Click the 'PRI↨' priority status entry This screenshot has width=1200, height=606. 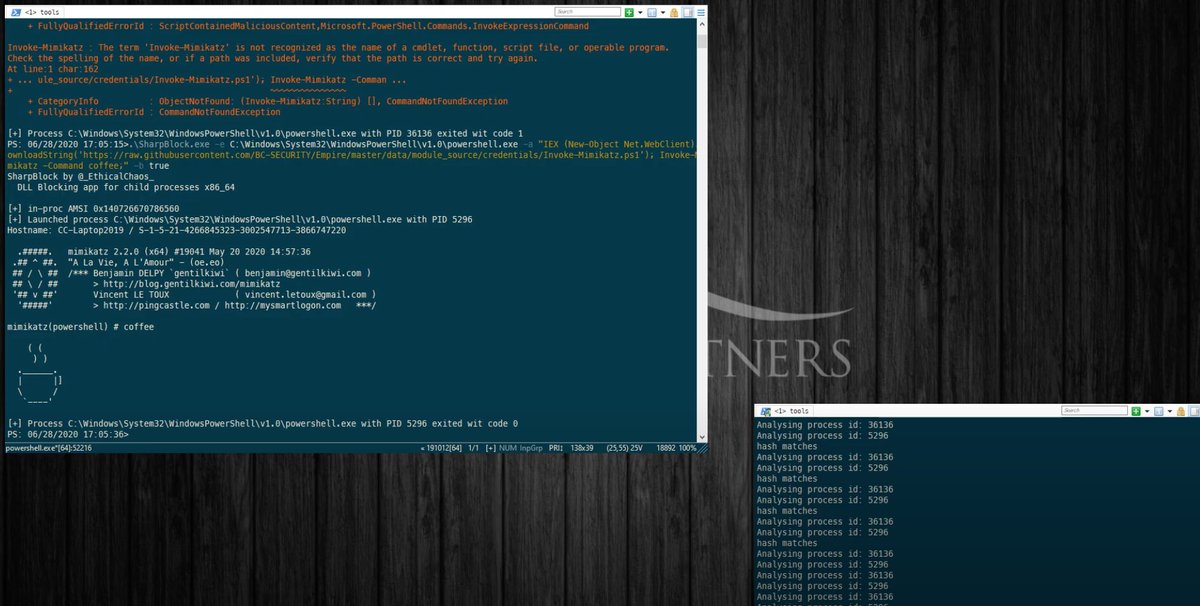(x=555, y=448)
